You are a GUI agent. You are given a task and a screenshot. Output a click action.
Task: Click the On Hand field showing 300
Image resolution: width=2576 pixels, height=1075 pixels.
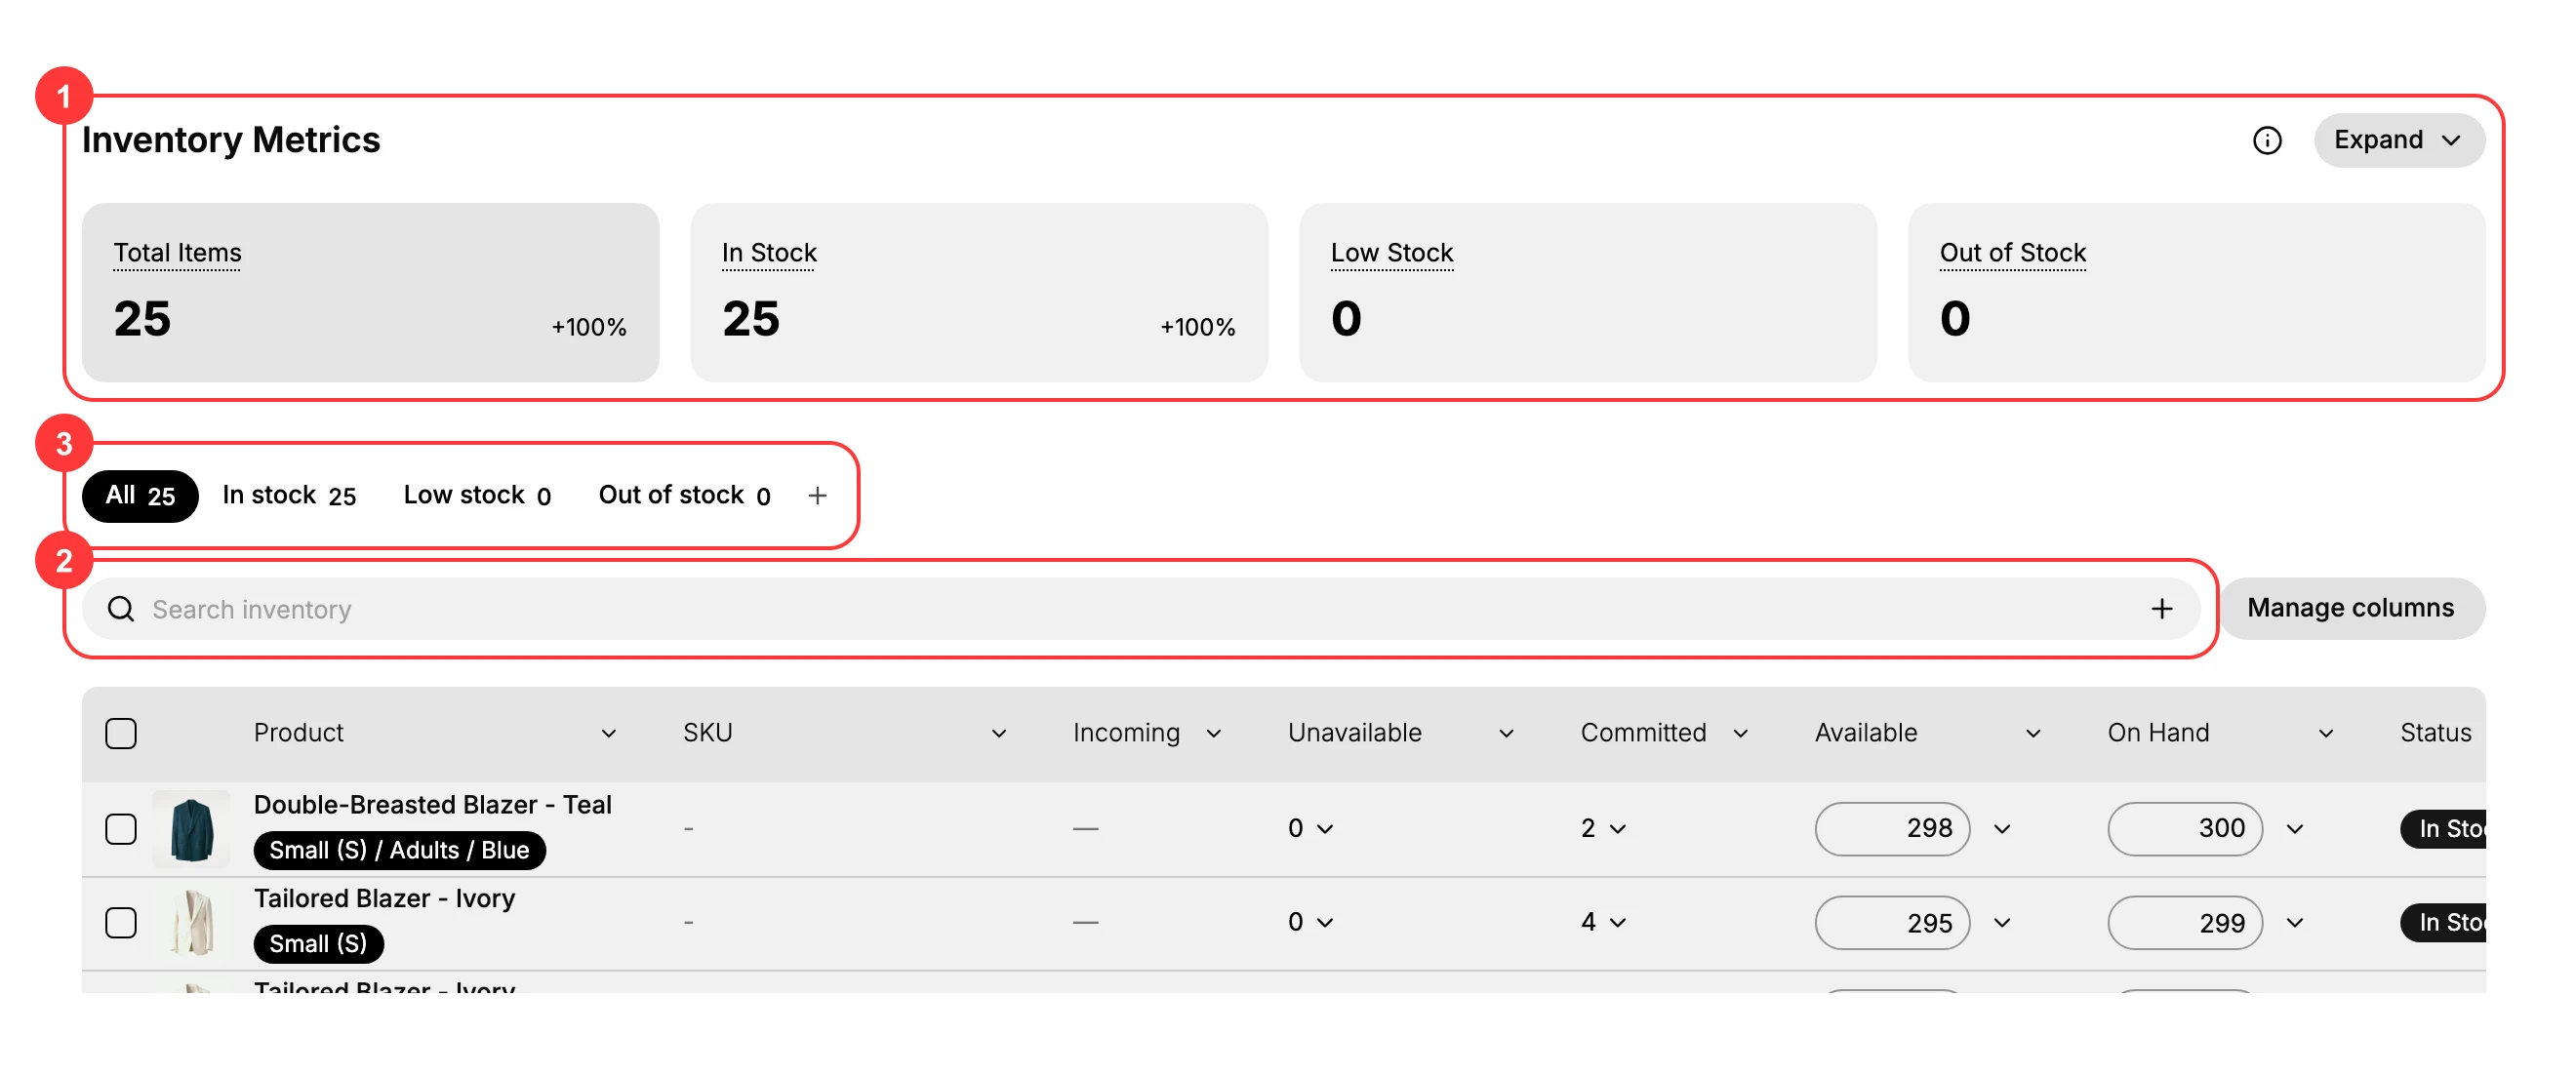2184,828
